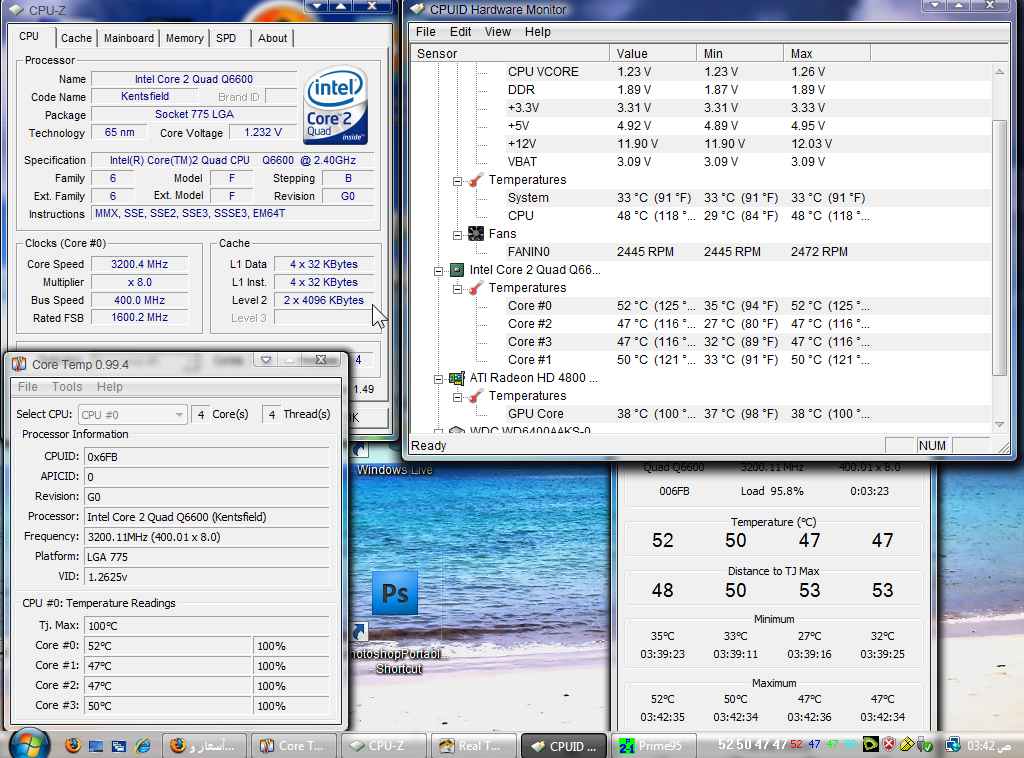This screenshot has width=1024, height=758.
Task: Click the Intel Core 2 Quad logo
Action: (336, 104)
